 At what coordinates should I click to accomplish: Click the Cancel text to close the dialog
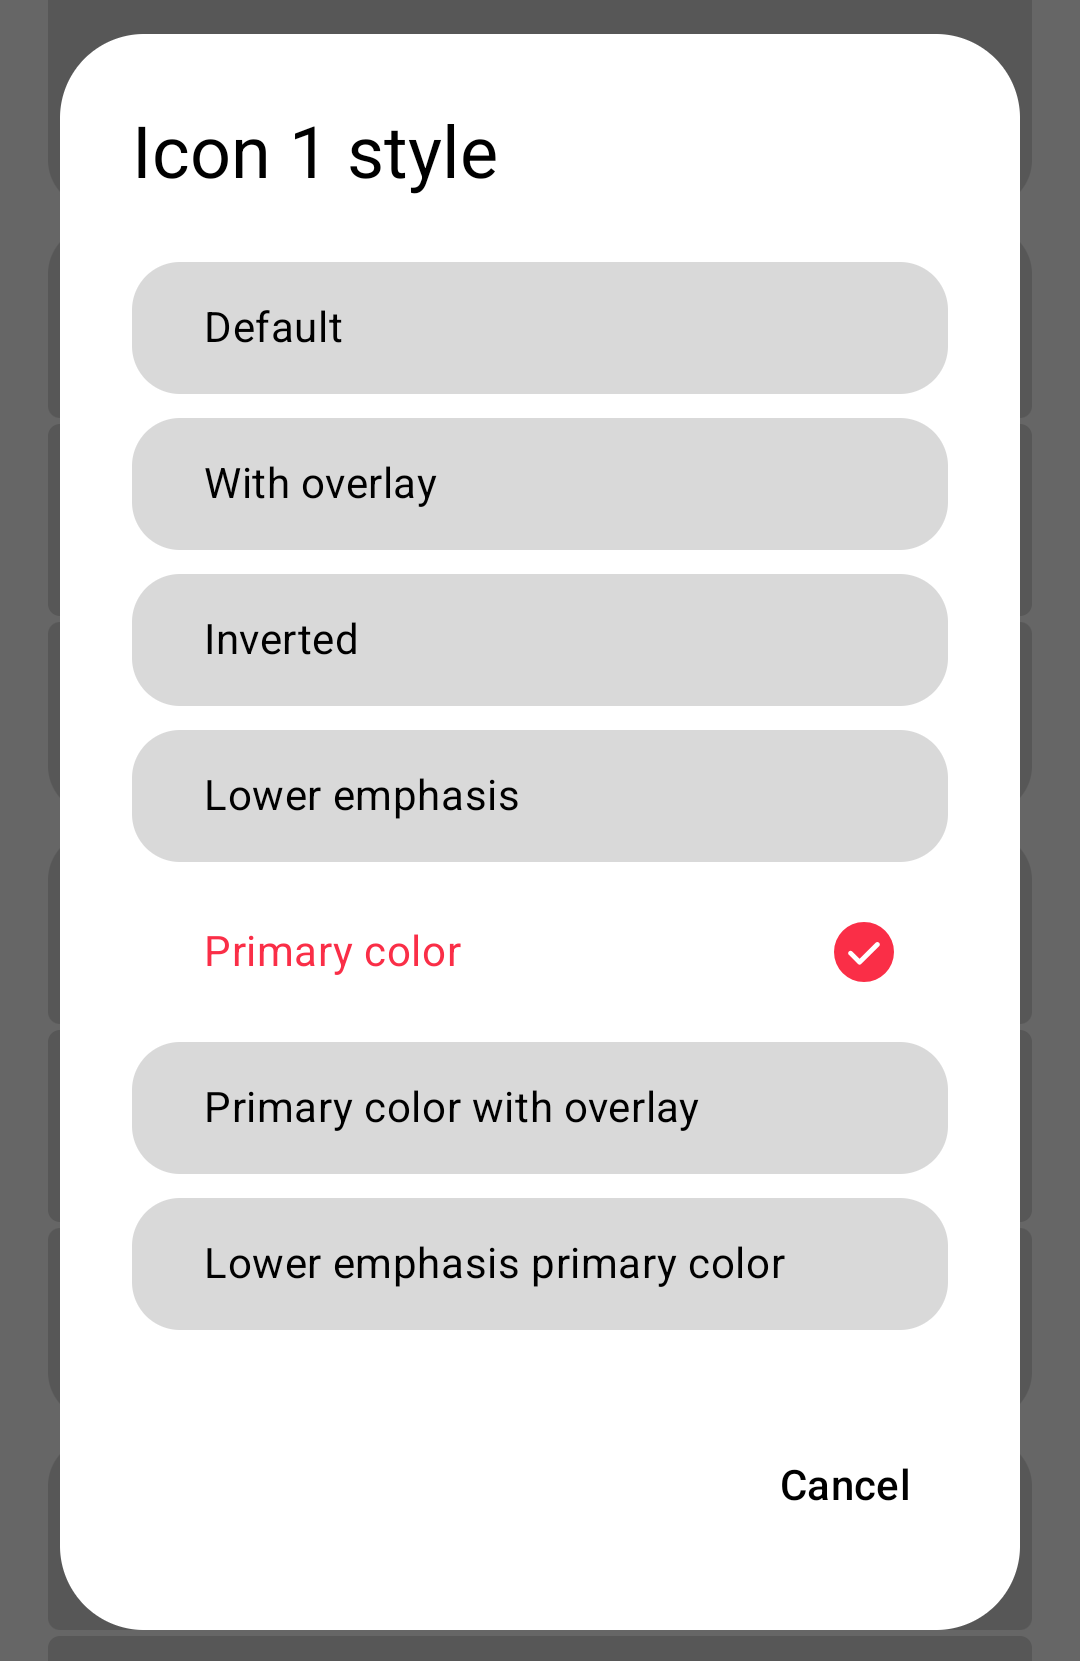pyautogui.click(x=845, y=1486)
